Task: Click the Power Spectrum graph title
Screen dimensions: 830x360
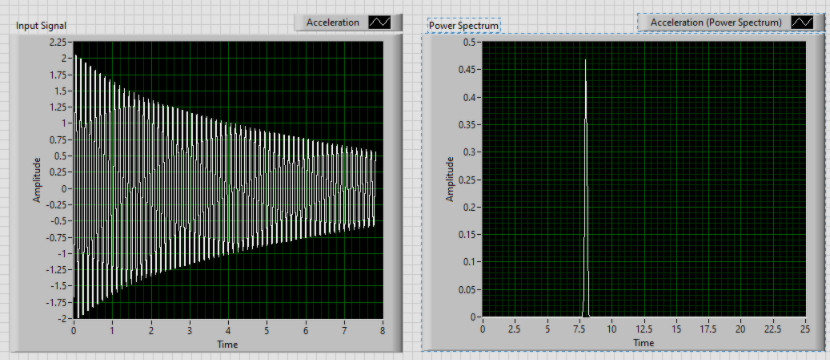Action: (464, 25)
